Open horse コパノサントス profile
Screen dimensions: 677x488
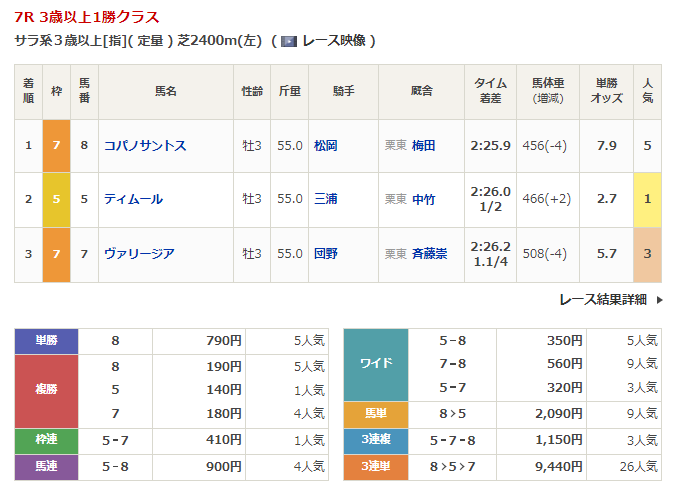[x=145, y=146]
